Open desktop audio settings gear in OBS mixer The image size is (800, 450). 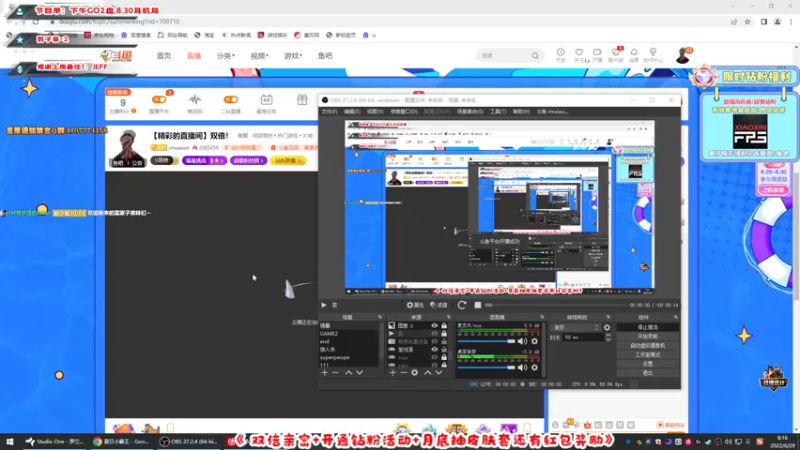pyautogui.click(x=534, y=367)
